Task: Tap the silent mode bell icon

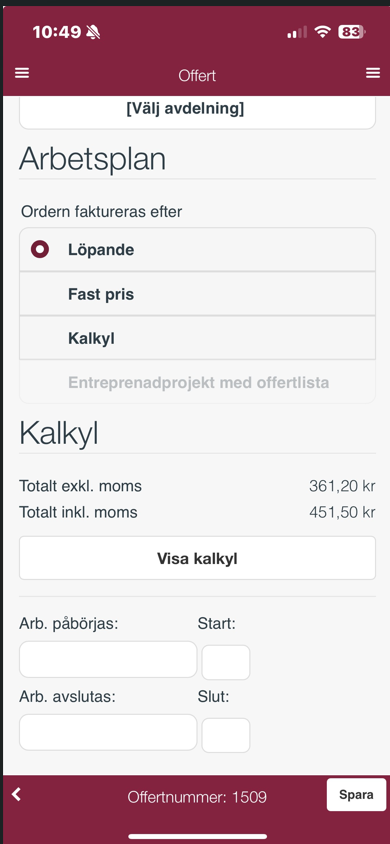Action: [93, 32]
